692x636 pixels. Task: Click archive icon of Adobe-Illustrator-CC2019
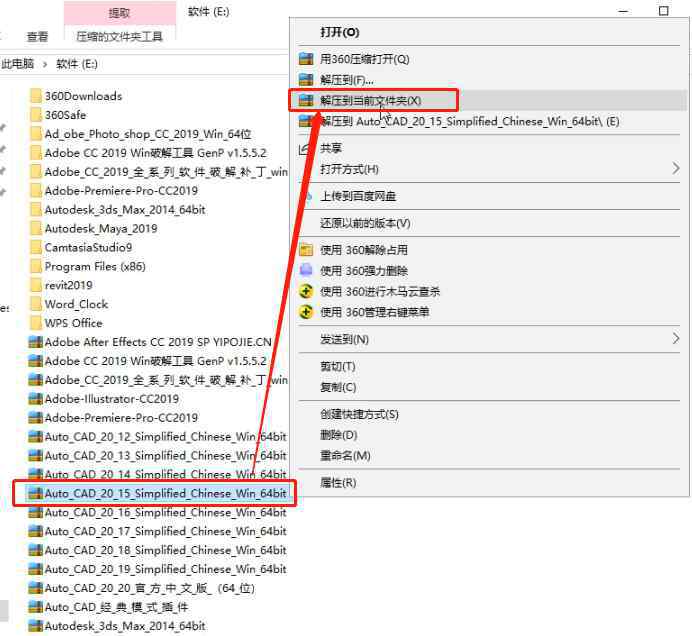(35, 399)
